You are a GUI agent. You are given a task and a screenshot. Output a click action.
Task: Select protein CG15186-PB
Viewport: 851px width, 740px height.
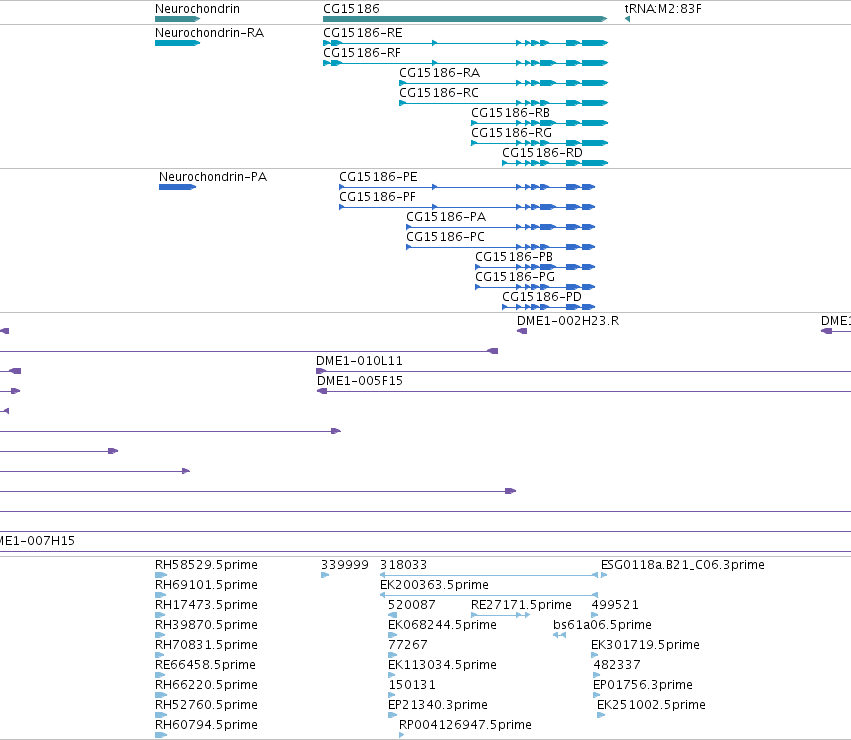click(x=514, y=257)
